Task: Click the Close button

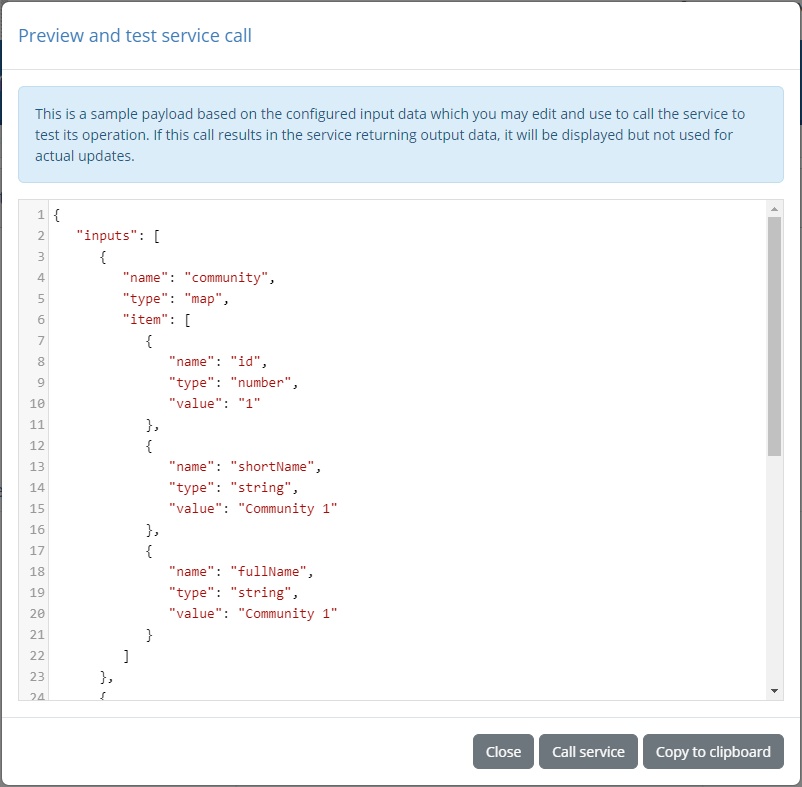Action: point(503,751)
